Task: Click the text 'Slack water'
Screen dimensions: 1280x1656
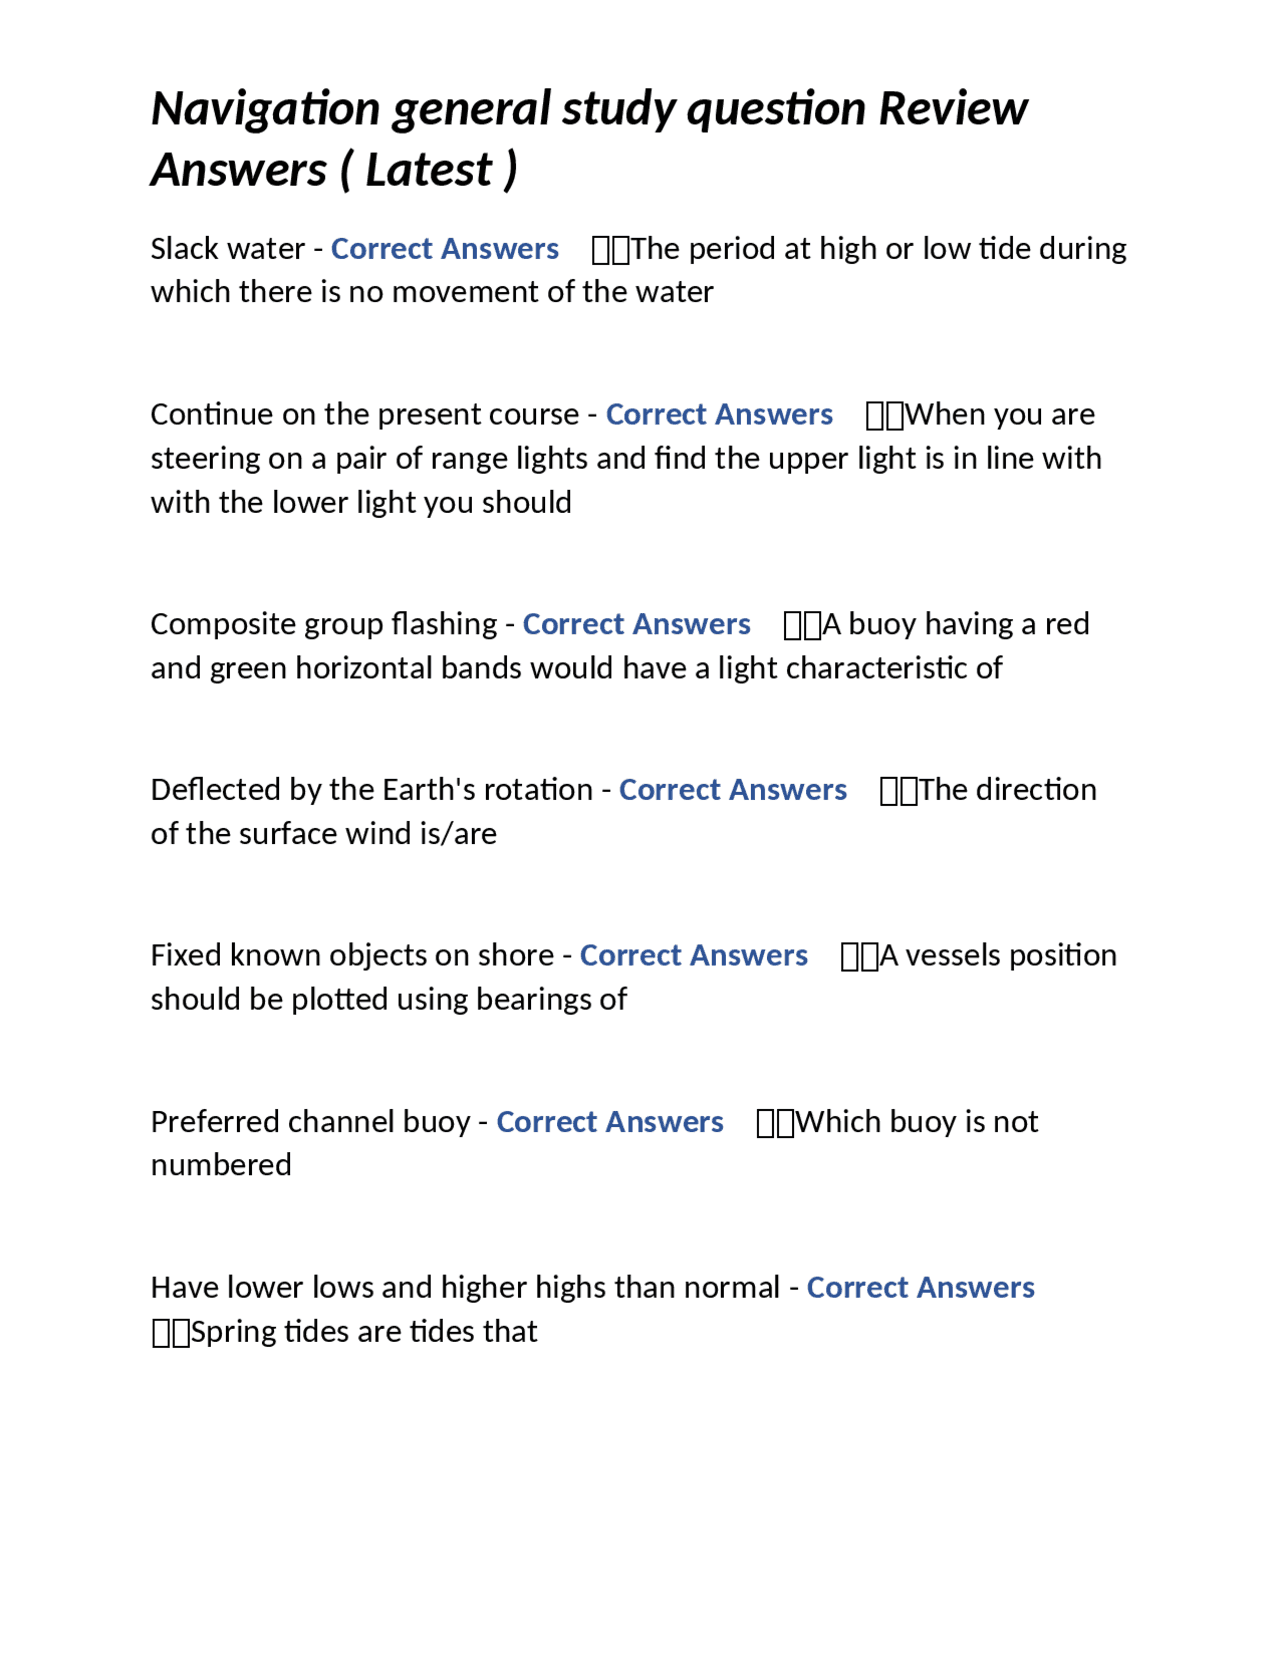Action: pos(227,248)
